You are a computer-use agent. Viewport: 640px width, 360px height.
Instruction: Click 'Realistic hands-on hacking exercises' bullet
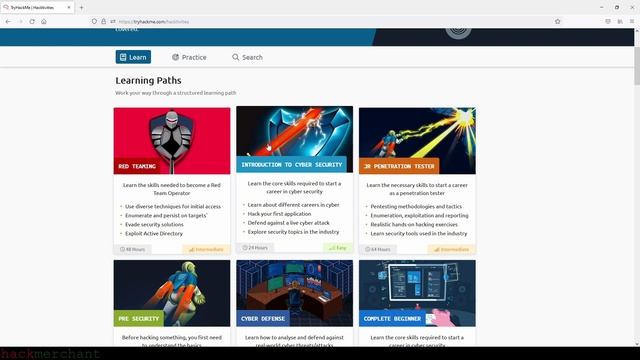click(414, 224)
